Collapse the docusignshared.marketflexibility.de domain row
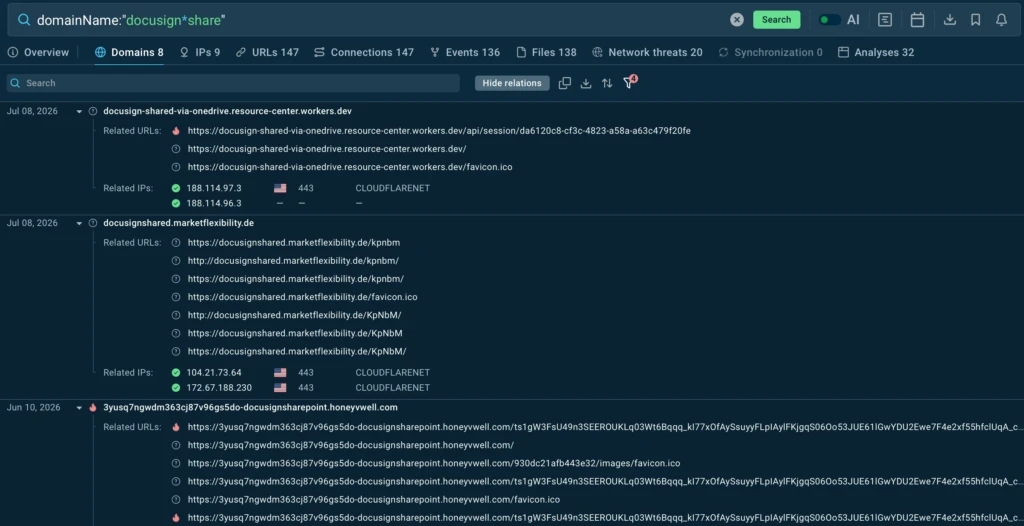The width and height of the screenshot is (1024, 526). (x=79, y=223)
